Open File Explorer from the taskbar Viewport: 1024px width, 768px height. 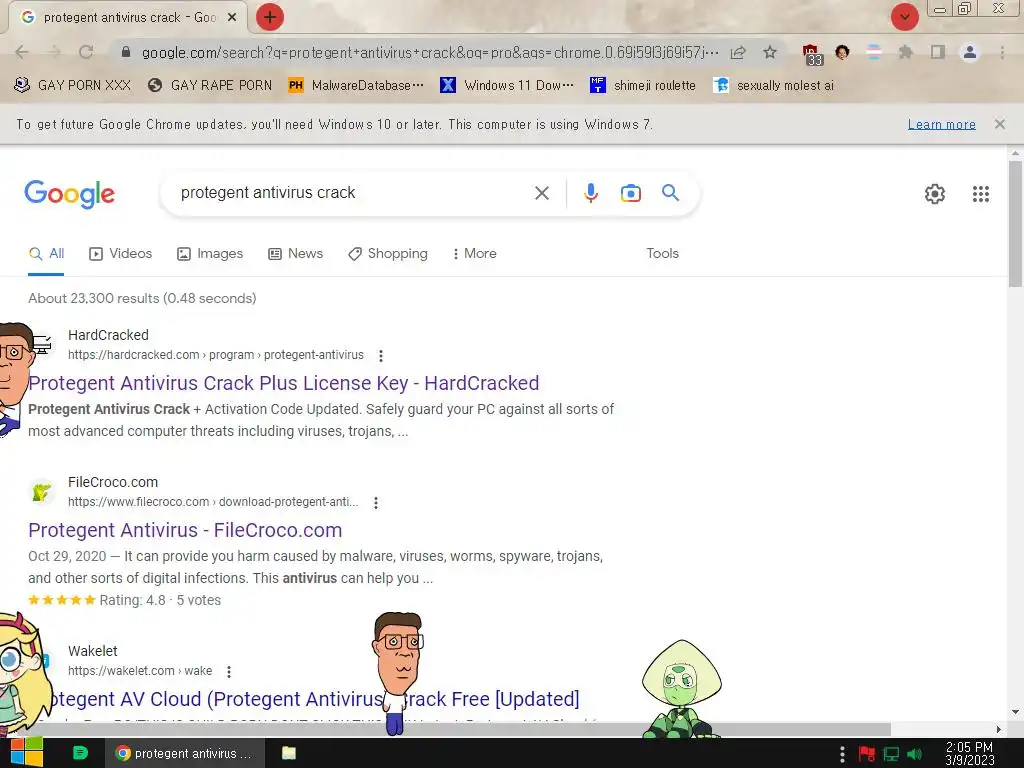[x=289, y=753]
